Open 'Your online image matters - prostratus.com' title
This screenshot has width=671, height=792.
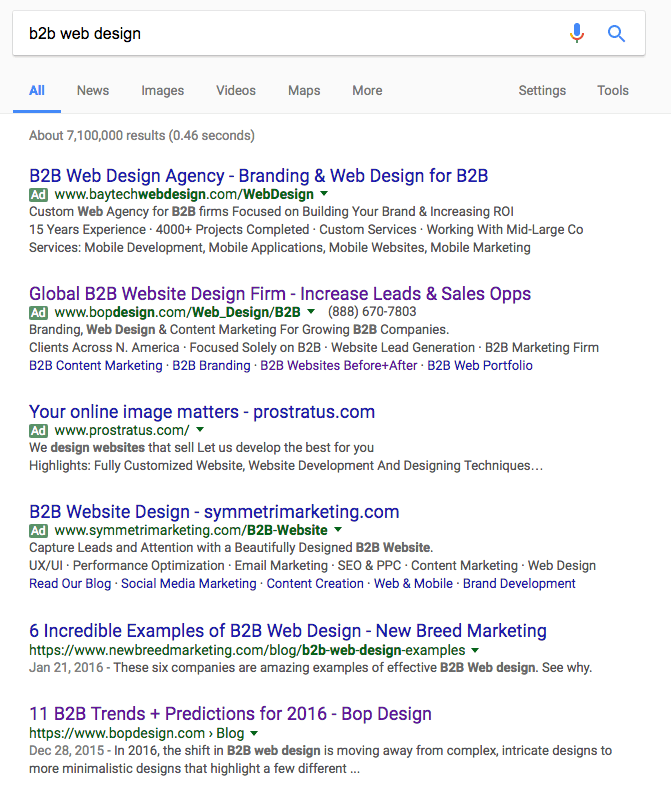tap(202, 412)
